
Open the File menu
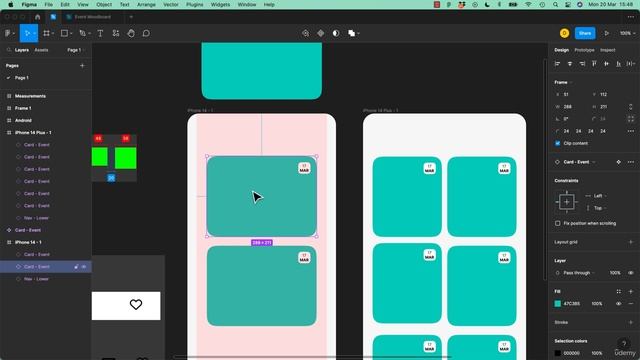tap(49, 4)
